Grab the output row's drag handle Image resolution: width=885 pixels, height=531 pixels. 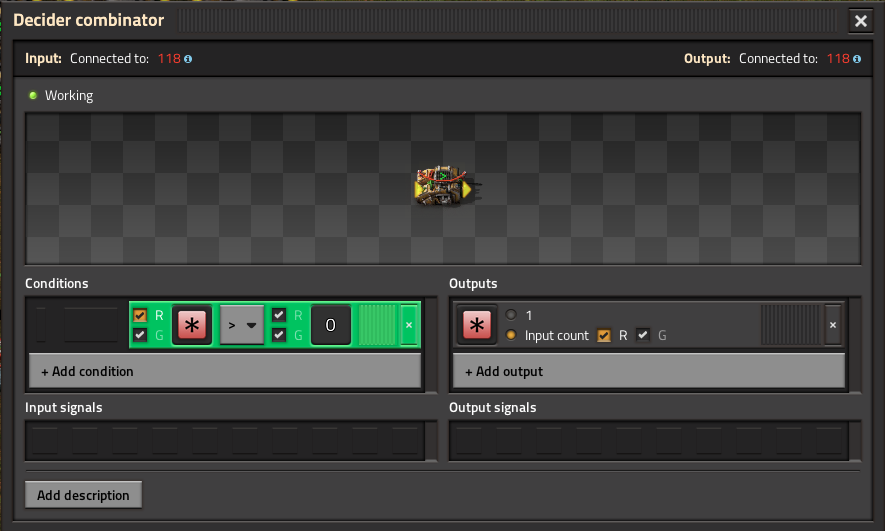790,325
